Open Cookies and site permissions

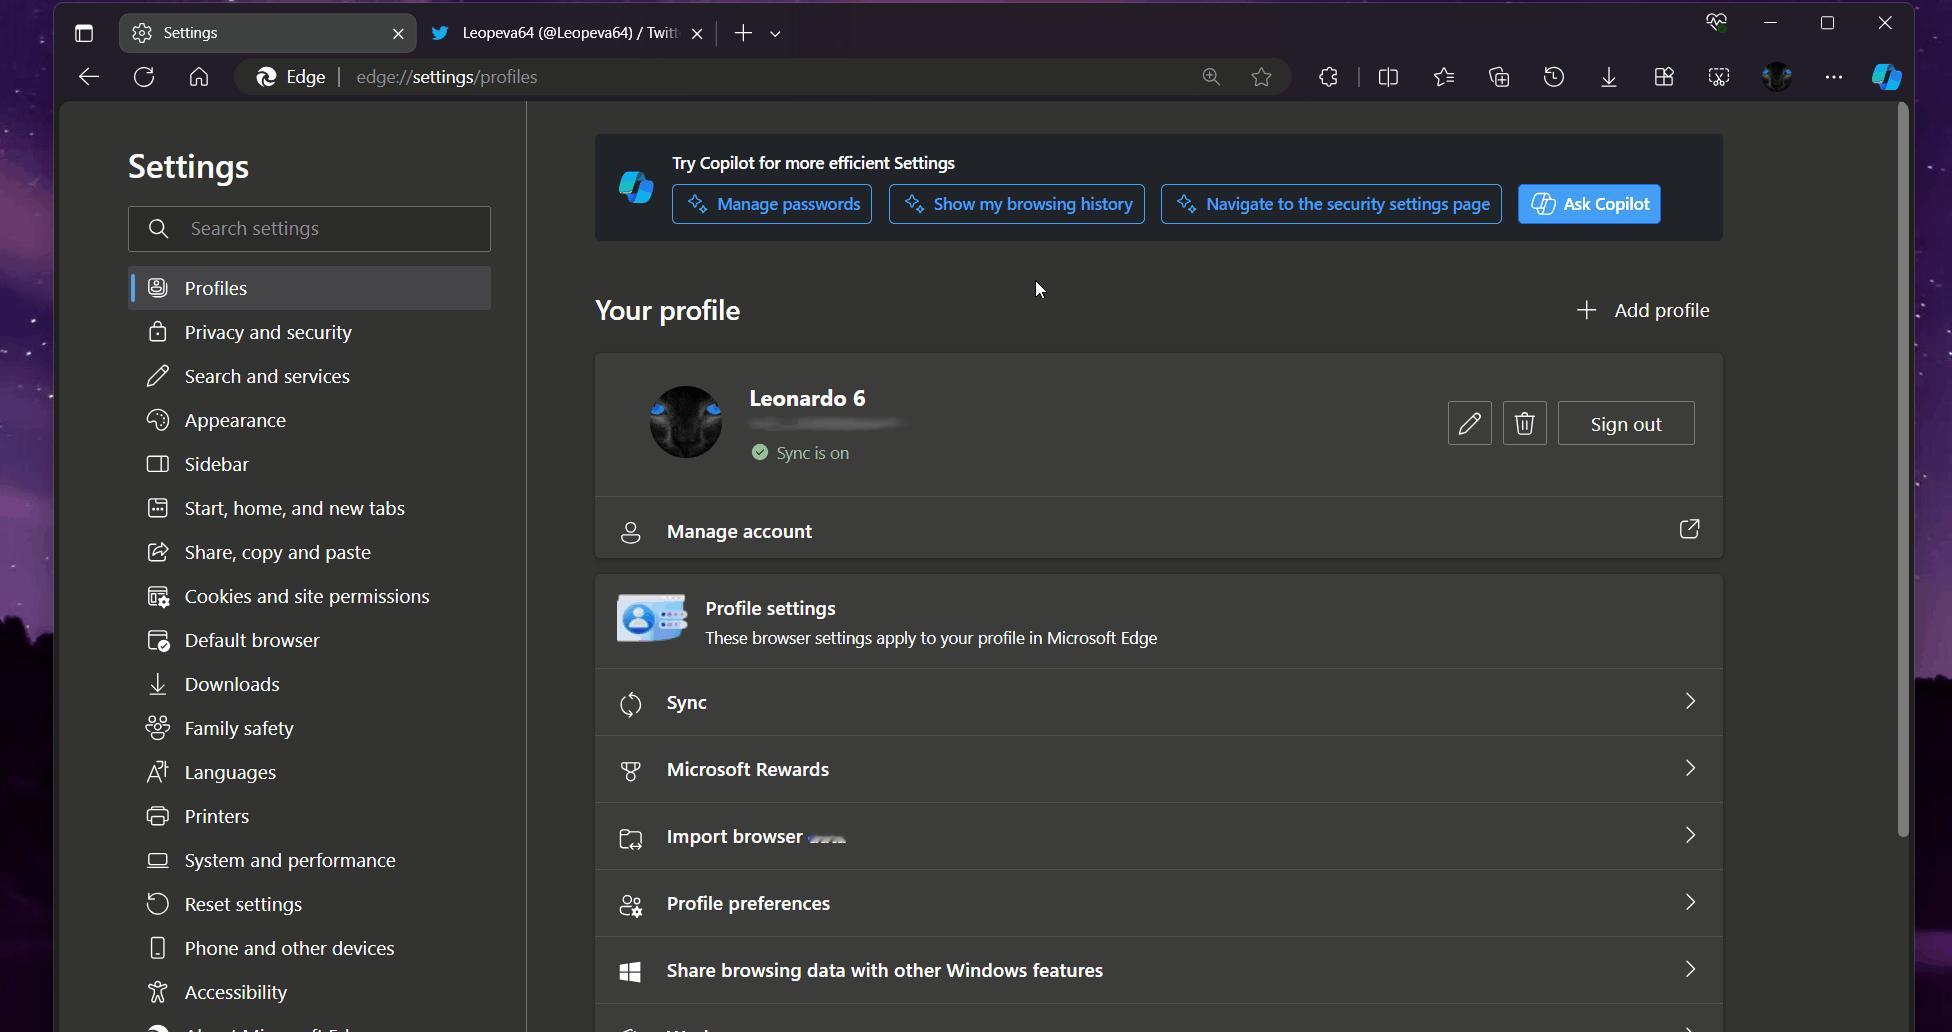point(309,596)
